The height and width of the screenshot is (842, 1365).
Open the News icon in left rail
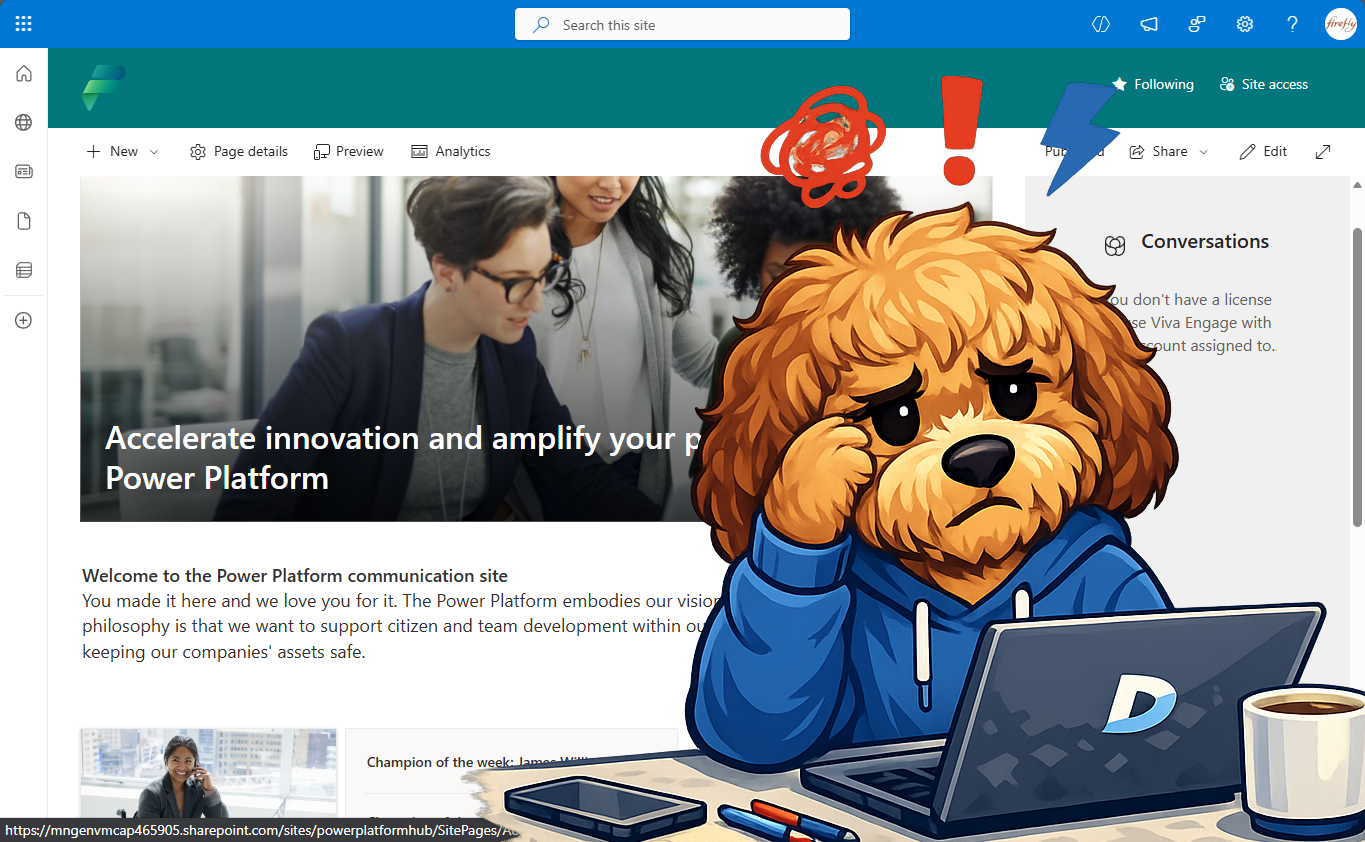click(24, 172)
